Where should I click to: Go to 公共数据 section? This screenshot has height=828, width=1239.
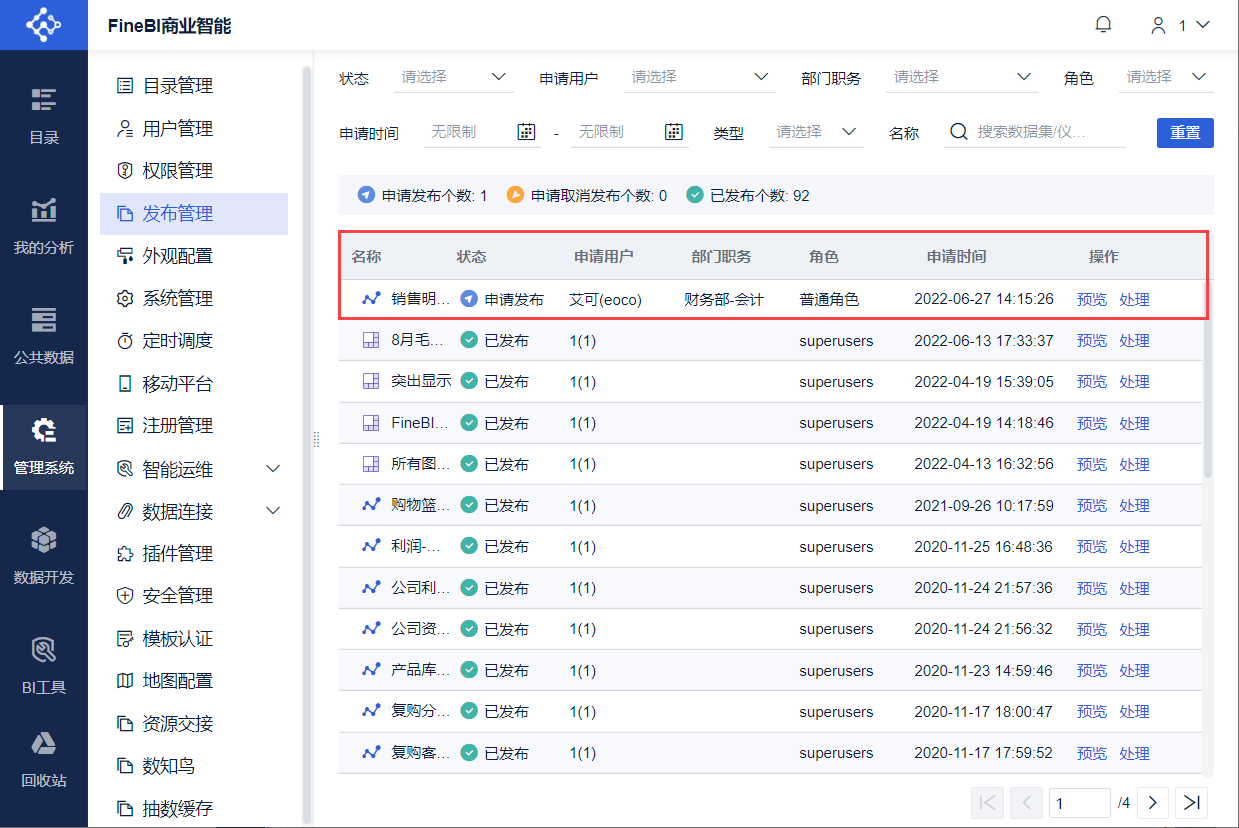coord(44,336)
